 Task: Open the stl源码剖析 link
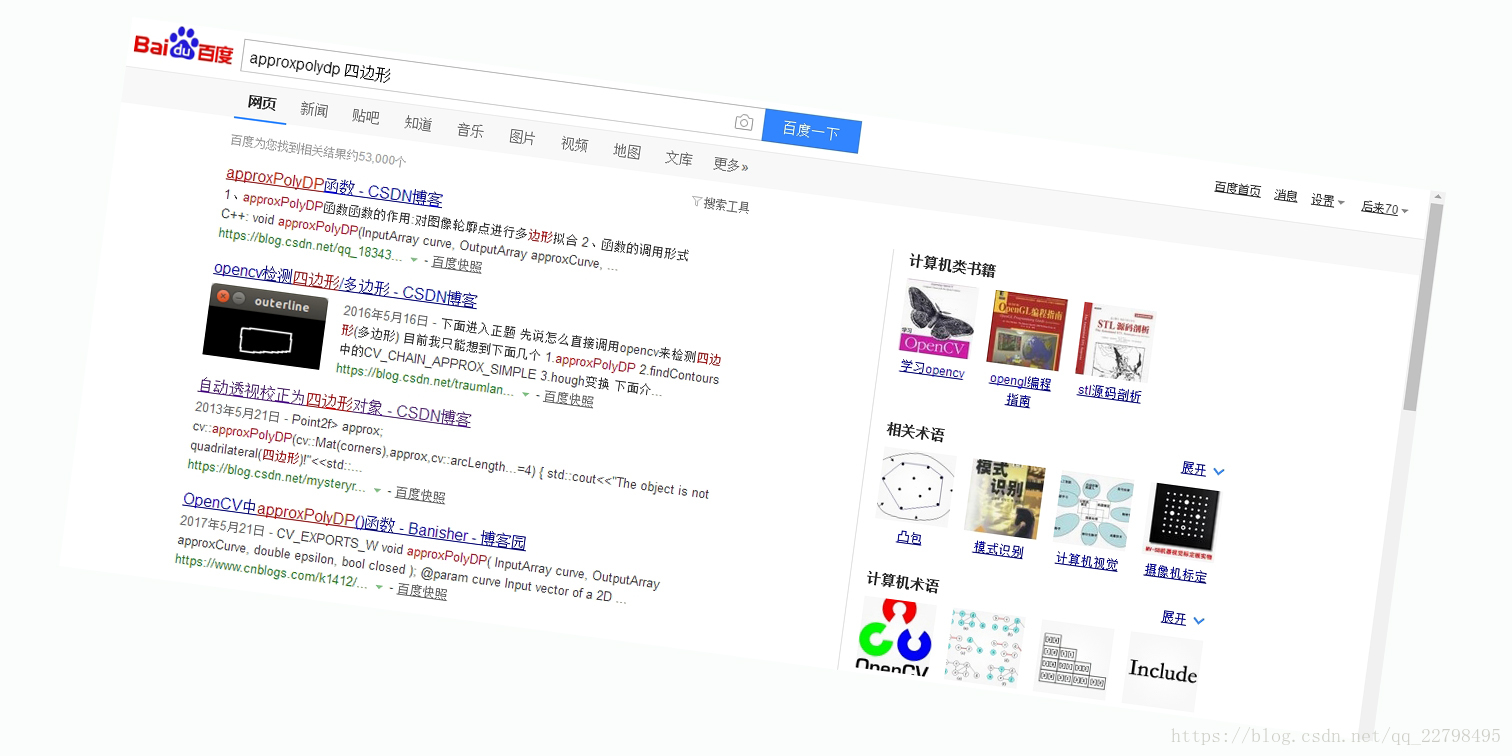pyautogui.click(x=1109, y=393)
